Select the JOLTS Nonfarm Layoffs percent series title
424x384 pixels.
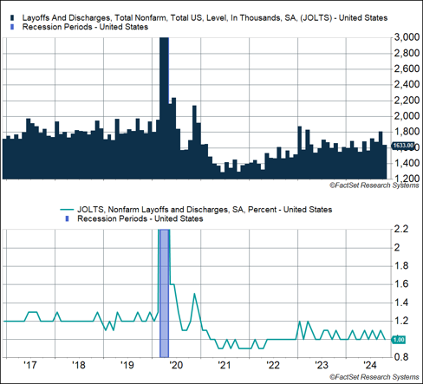tap(205, 210)
